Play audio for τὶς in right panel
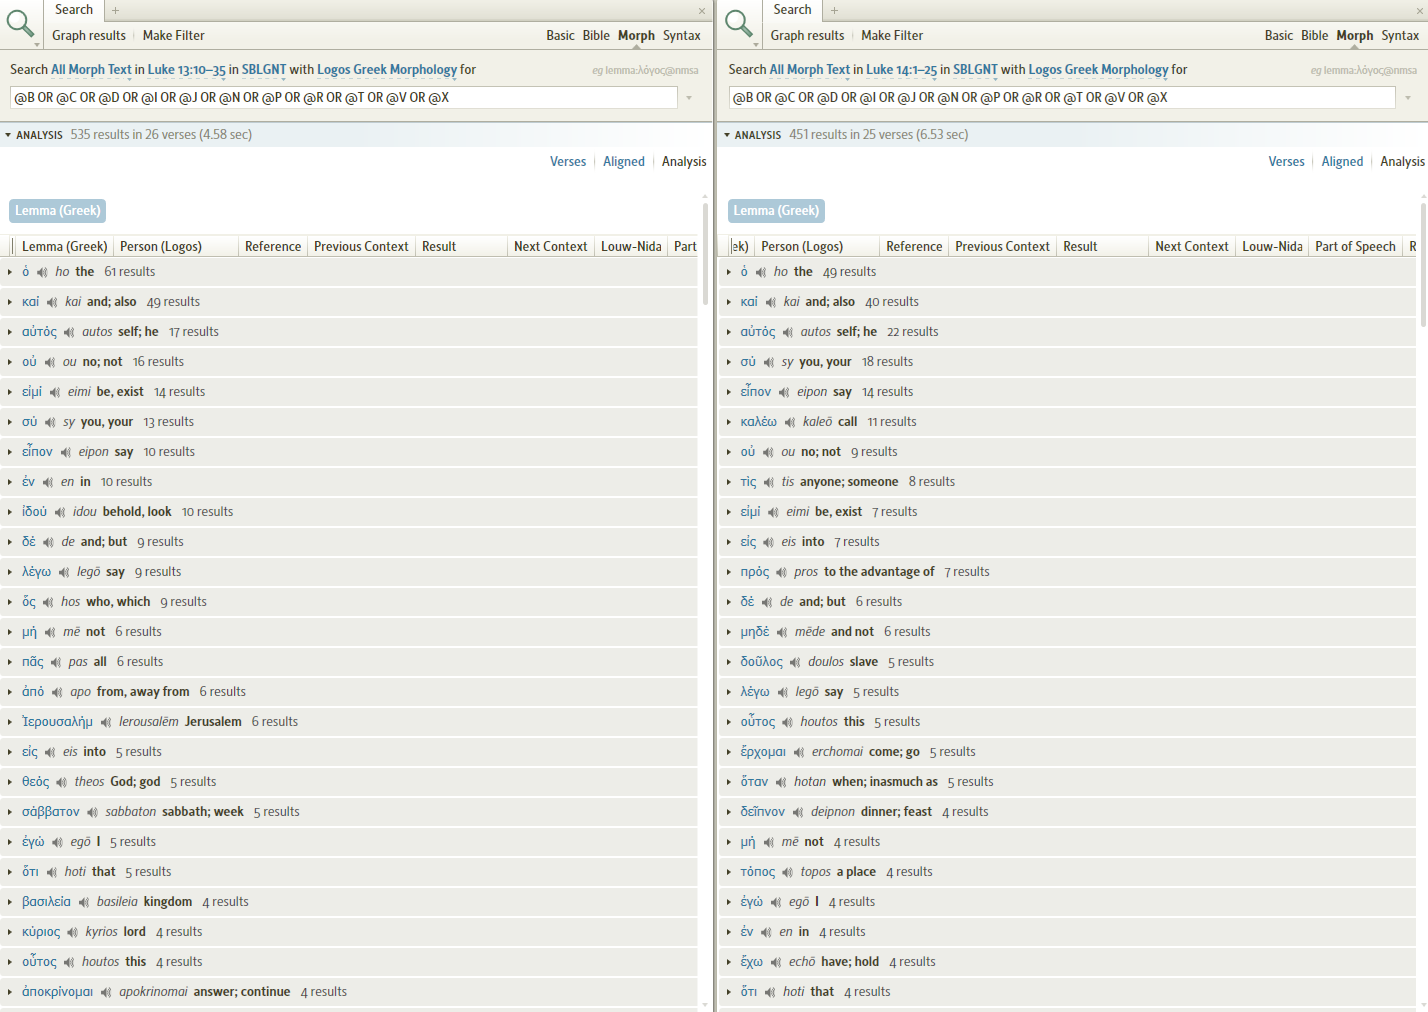The image size is (1428, 1012). (769, 482)
